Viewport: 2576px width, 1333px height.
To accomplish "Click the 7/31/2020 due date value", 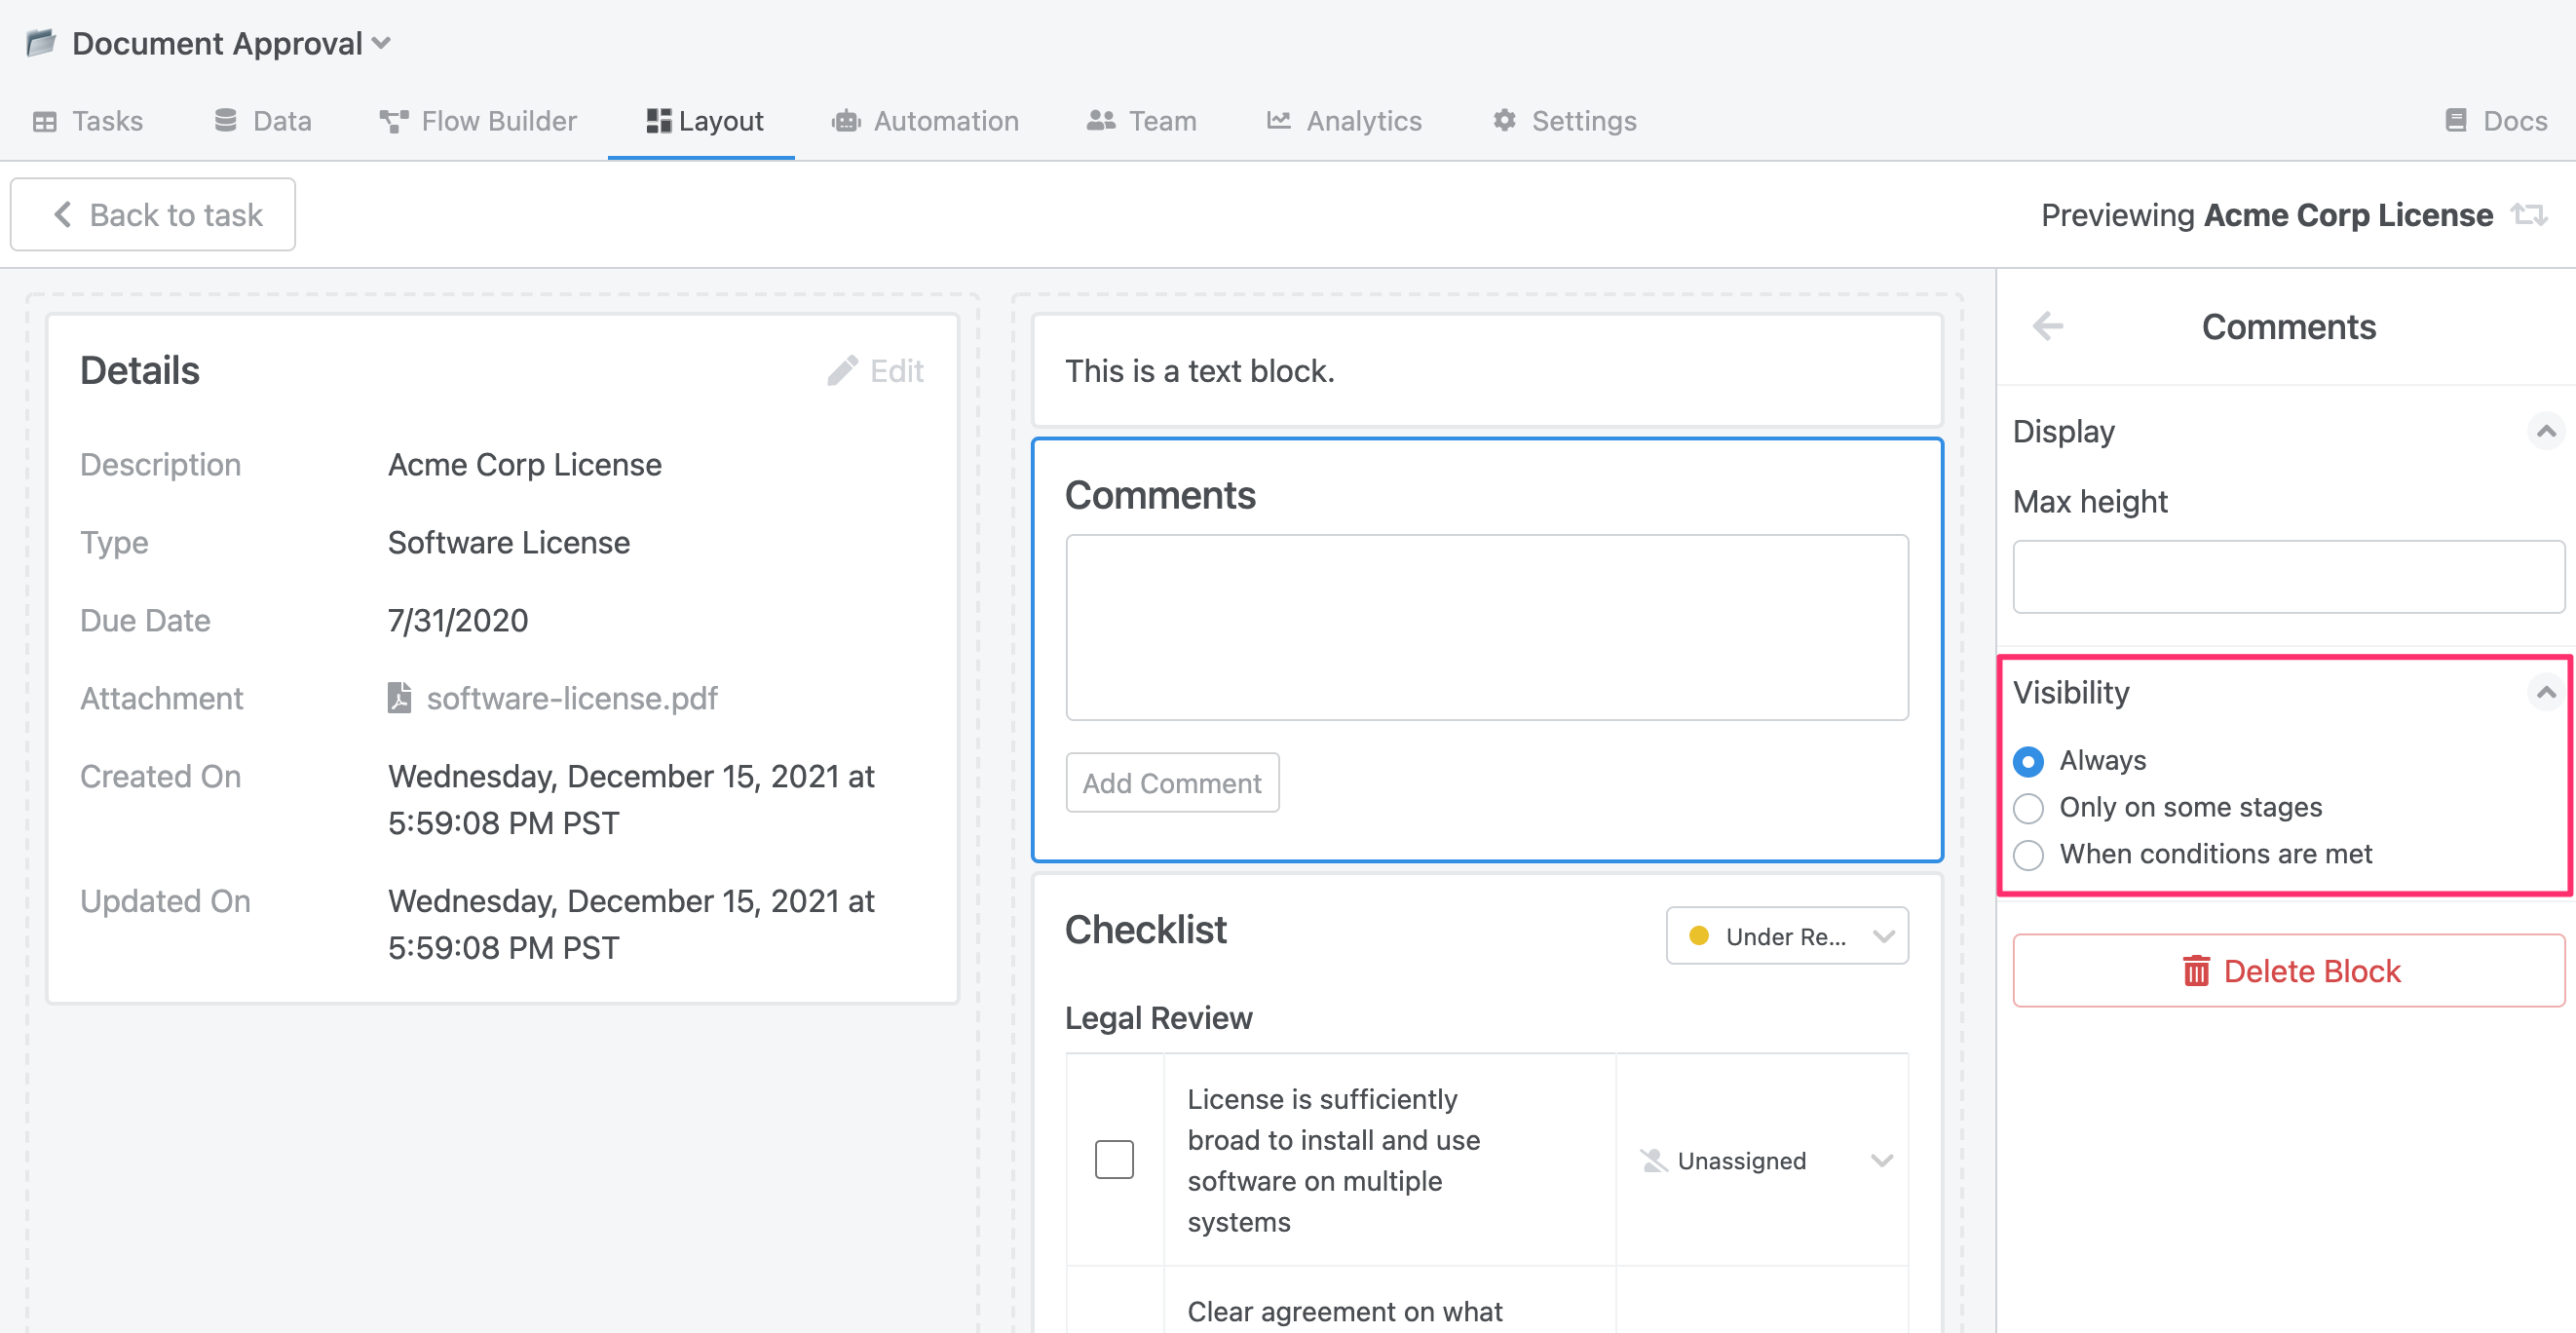I will 458,620.
